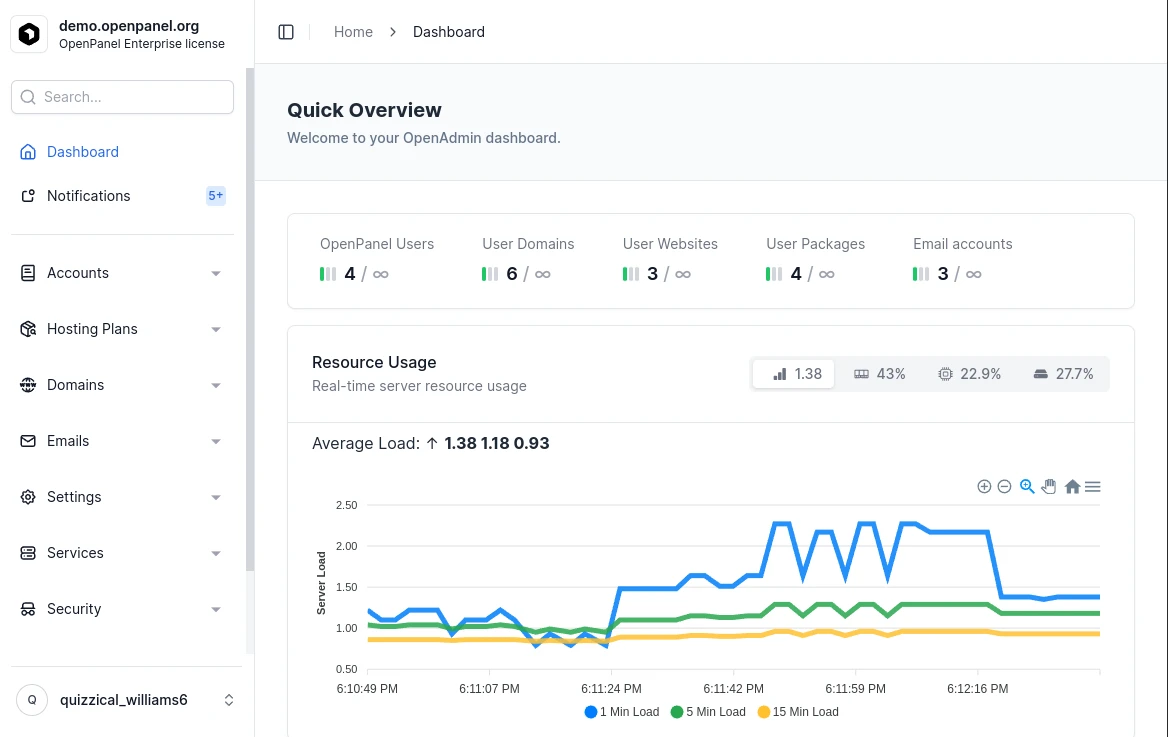Expand the Hosting Plans menu arrow
The image size is (1168, 737).
216,329
